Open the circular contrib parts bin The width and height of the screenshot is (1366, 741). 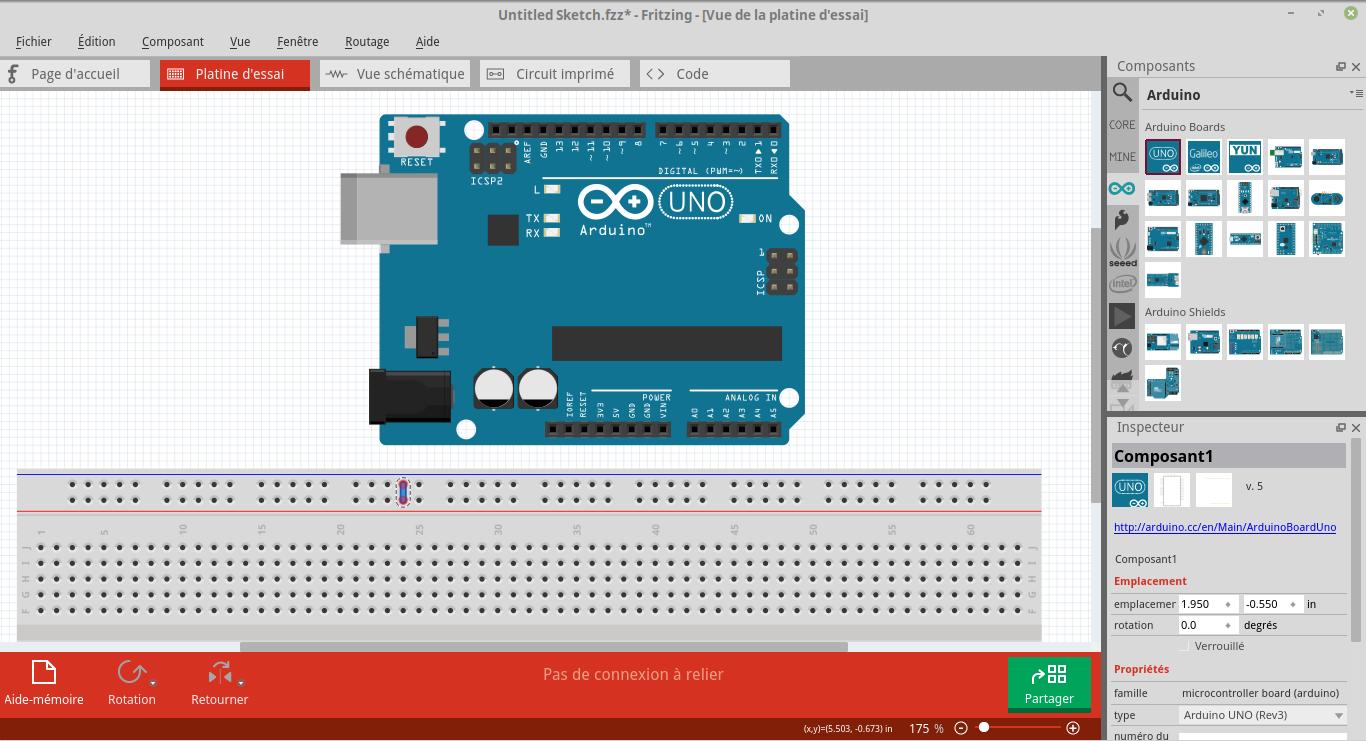[1122, 348]
